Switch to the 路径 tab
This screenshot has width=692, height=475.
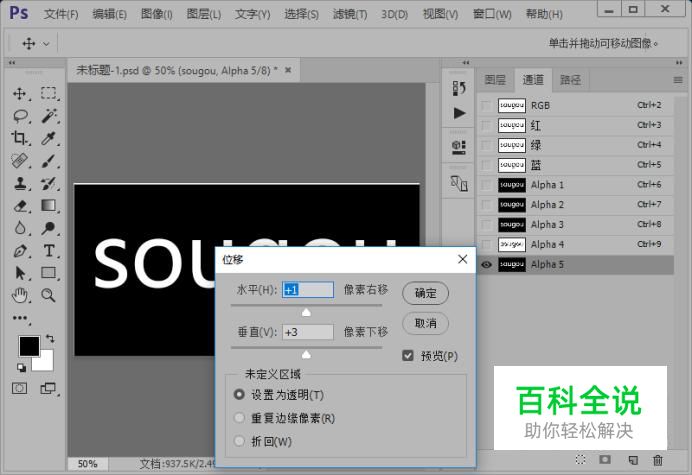pyautogui.click(x=570, y=80)
